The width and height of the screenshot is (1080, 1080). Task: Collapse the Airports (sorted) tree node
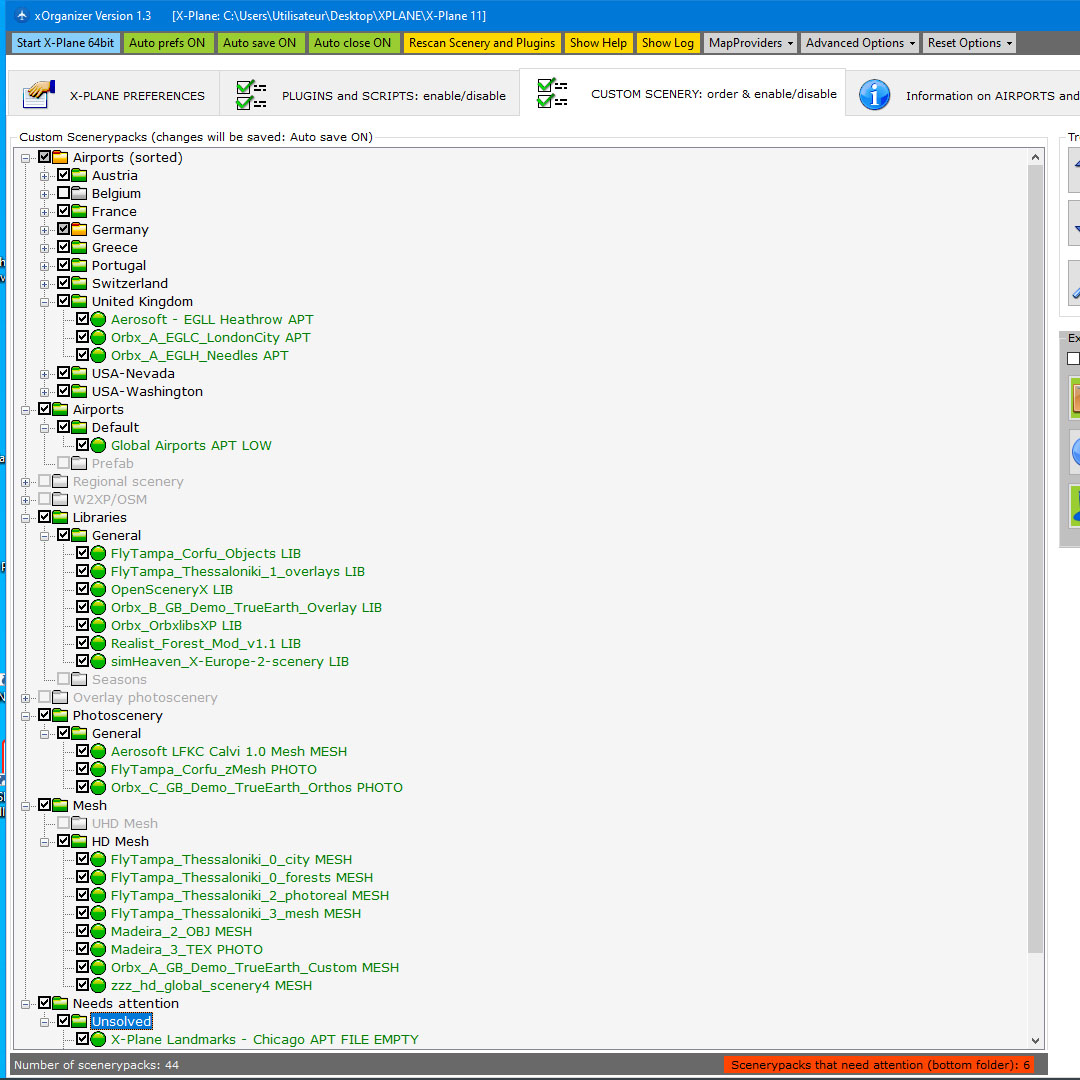(x=25, y=158)
